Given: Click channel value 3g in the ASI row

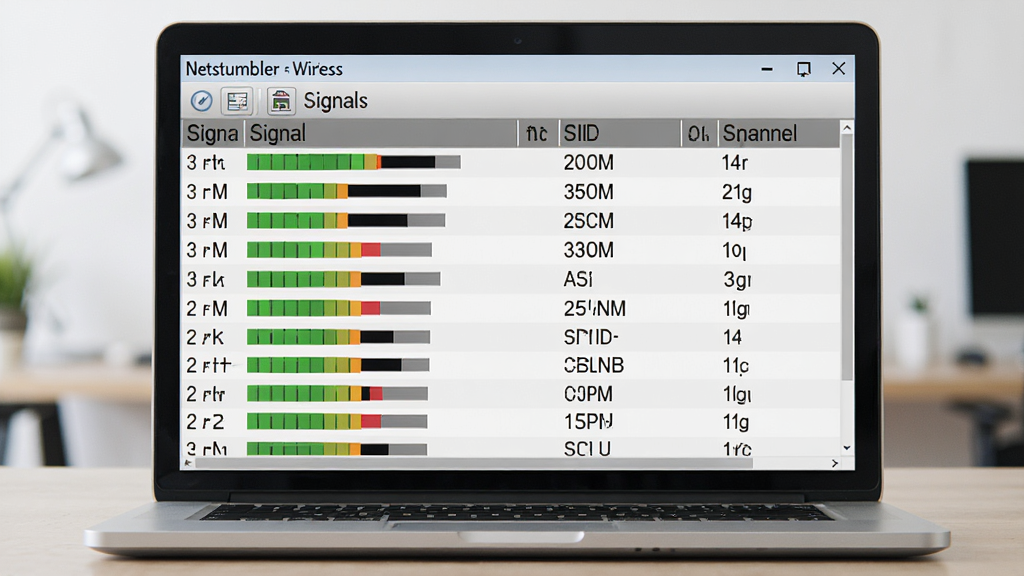Looking at the screenshot, I should click(737, 280).
